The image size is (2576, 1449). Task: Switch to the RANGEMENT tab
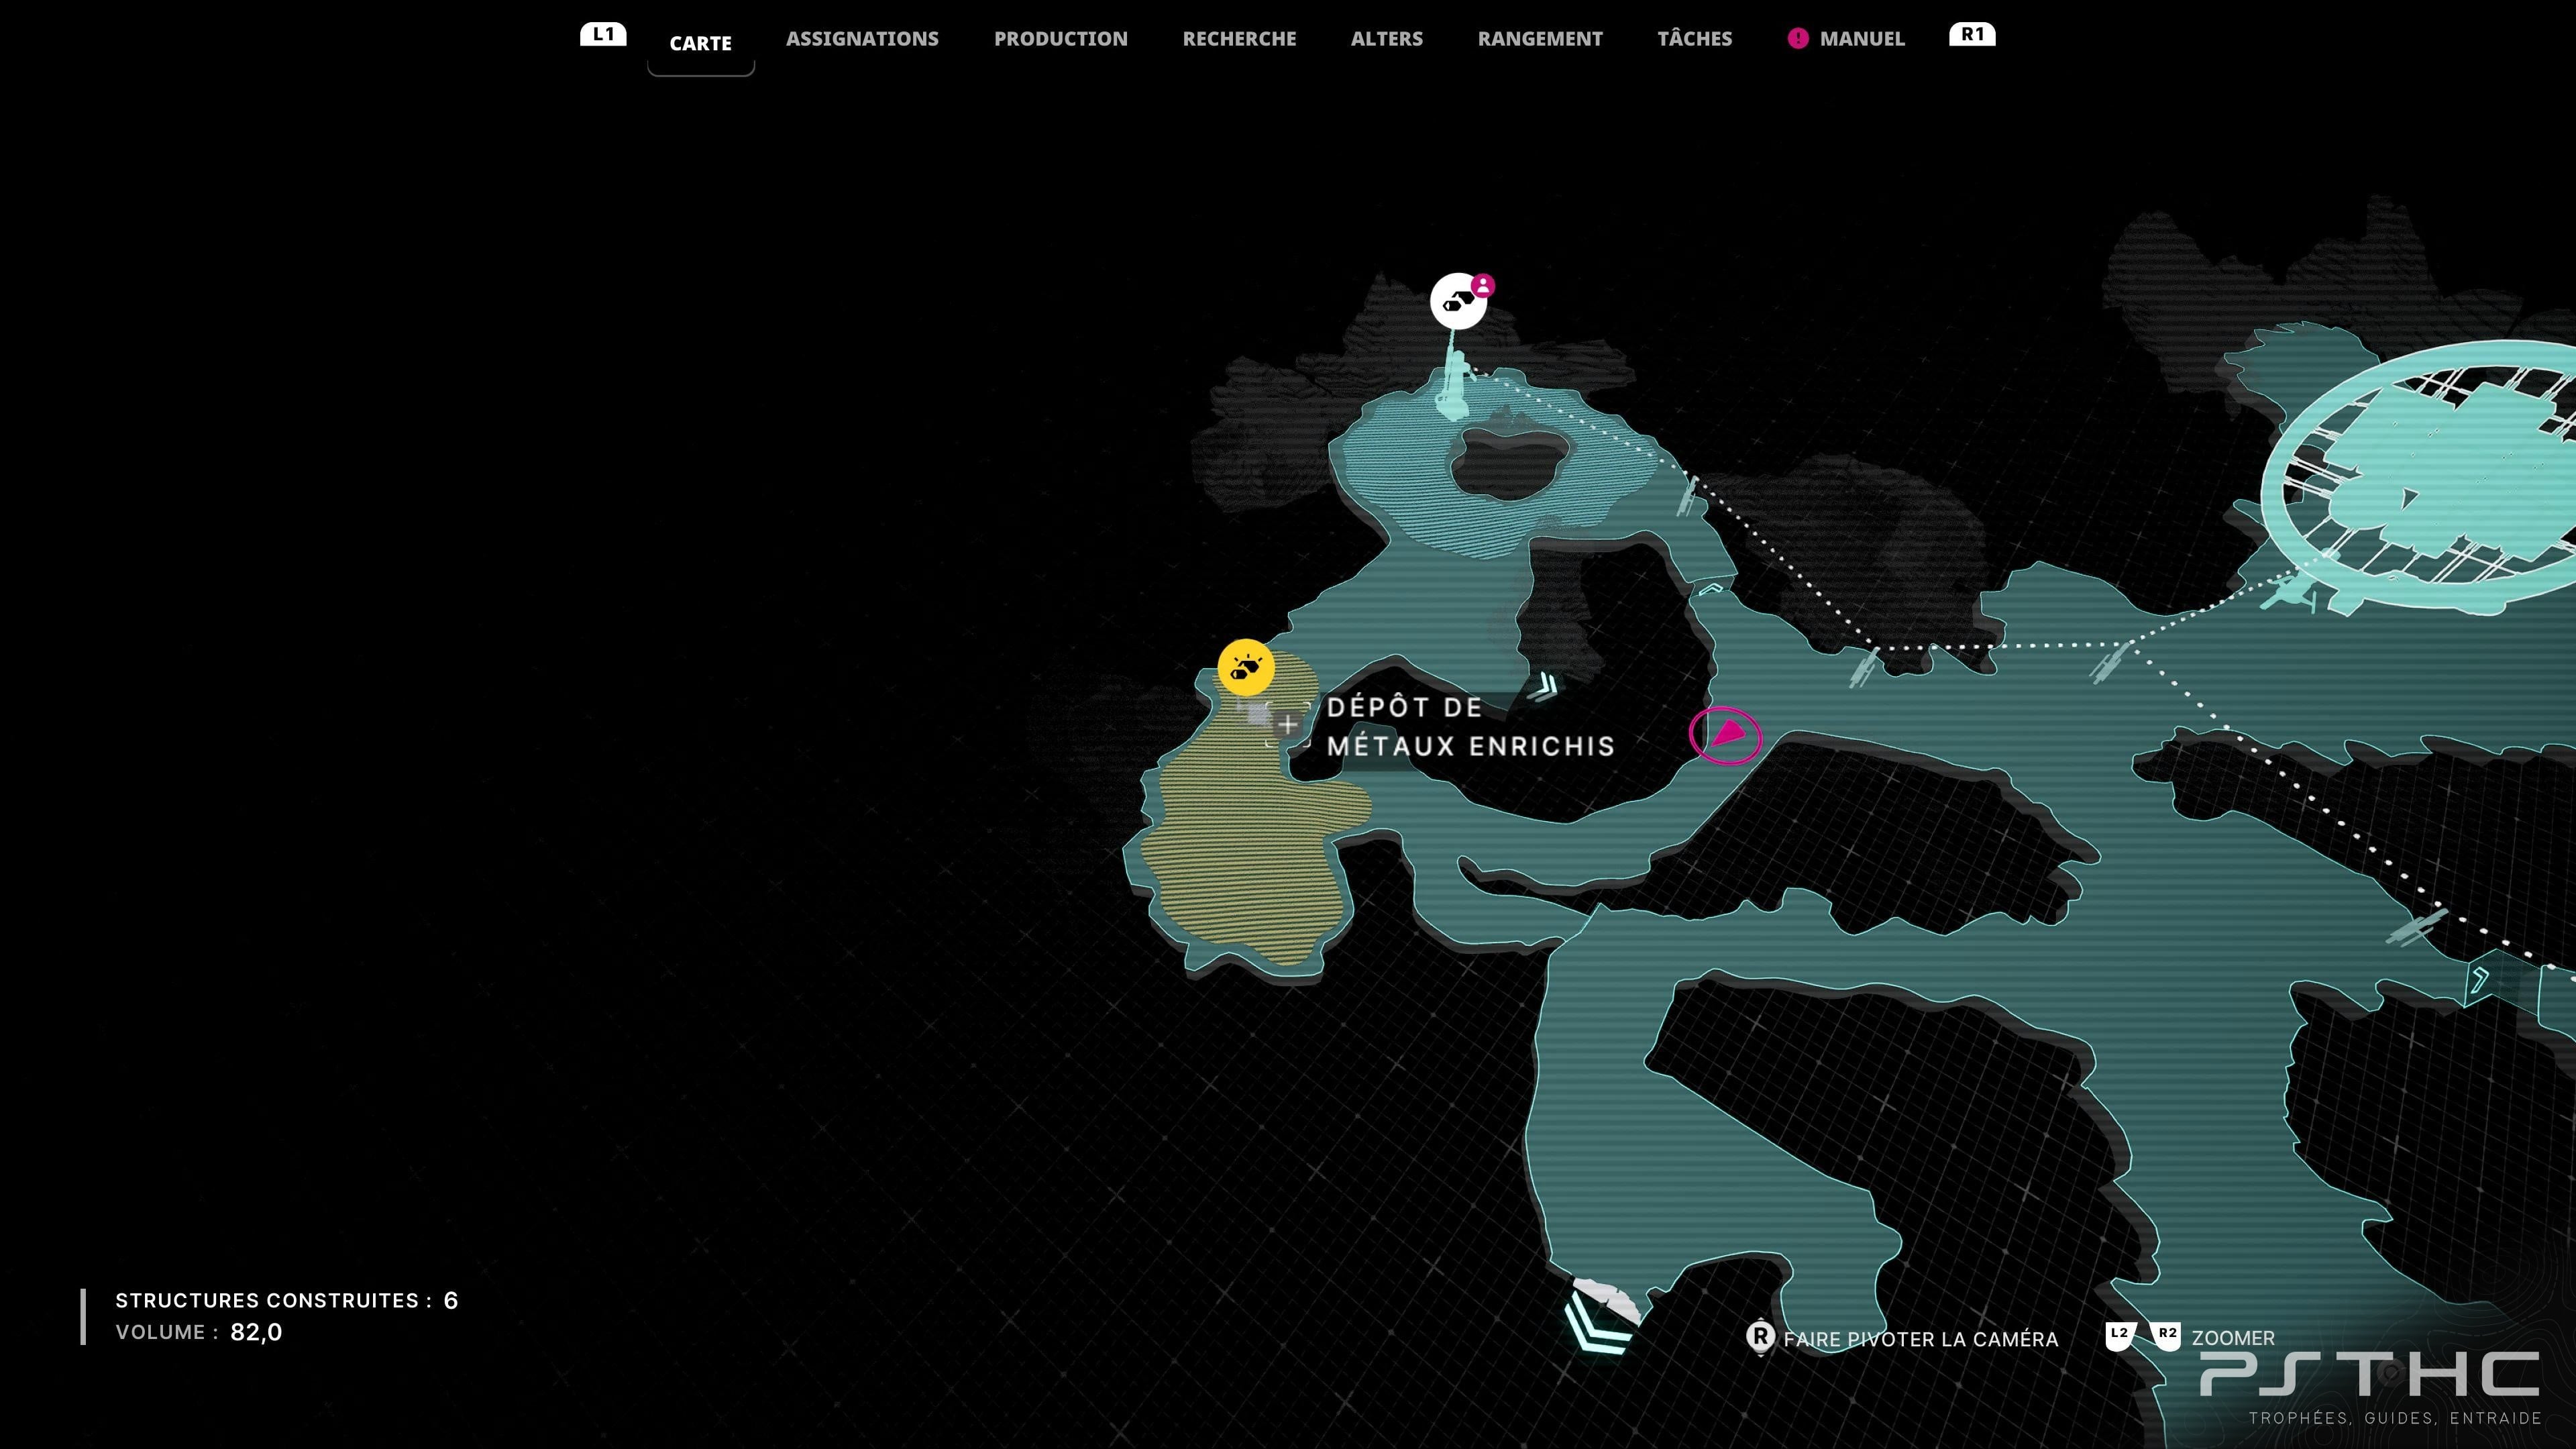(x=1540, y=39)
